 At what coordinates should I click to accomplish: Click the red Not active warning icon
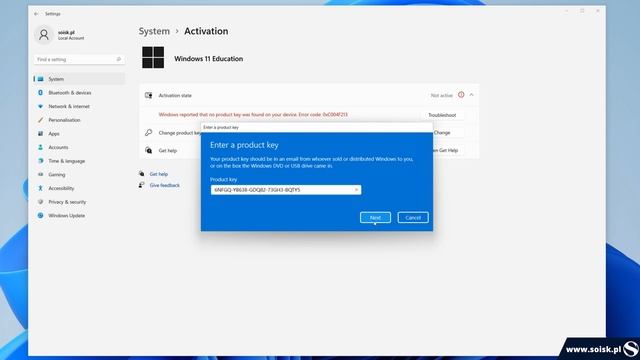[x=461, y=95]
